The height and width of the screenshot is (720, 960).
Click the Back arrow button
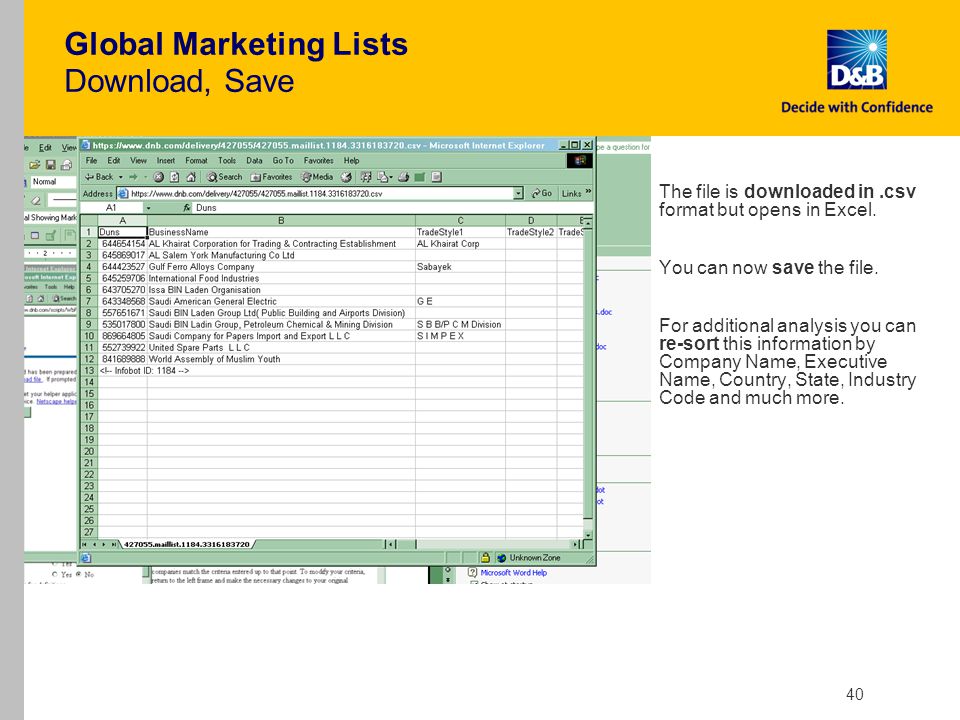coord(99,177)
